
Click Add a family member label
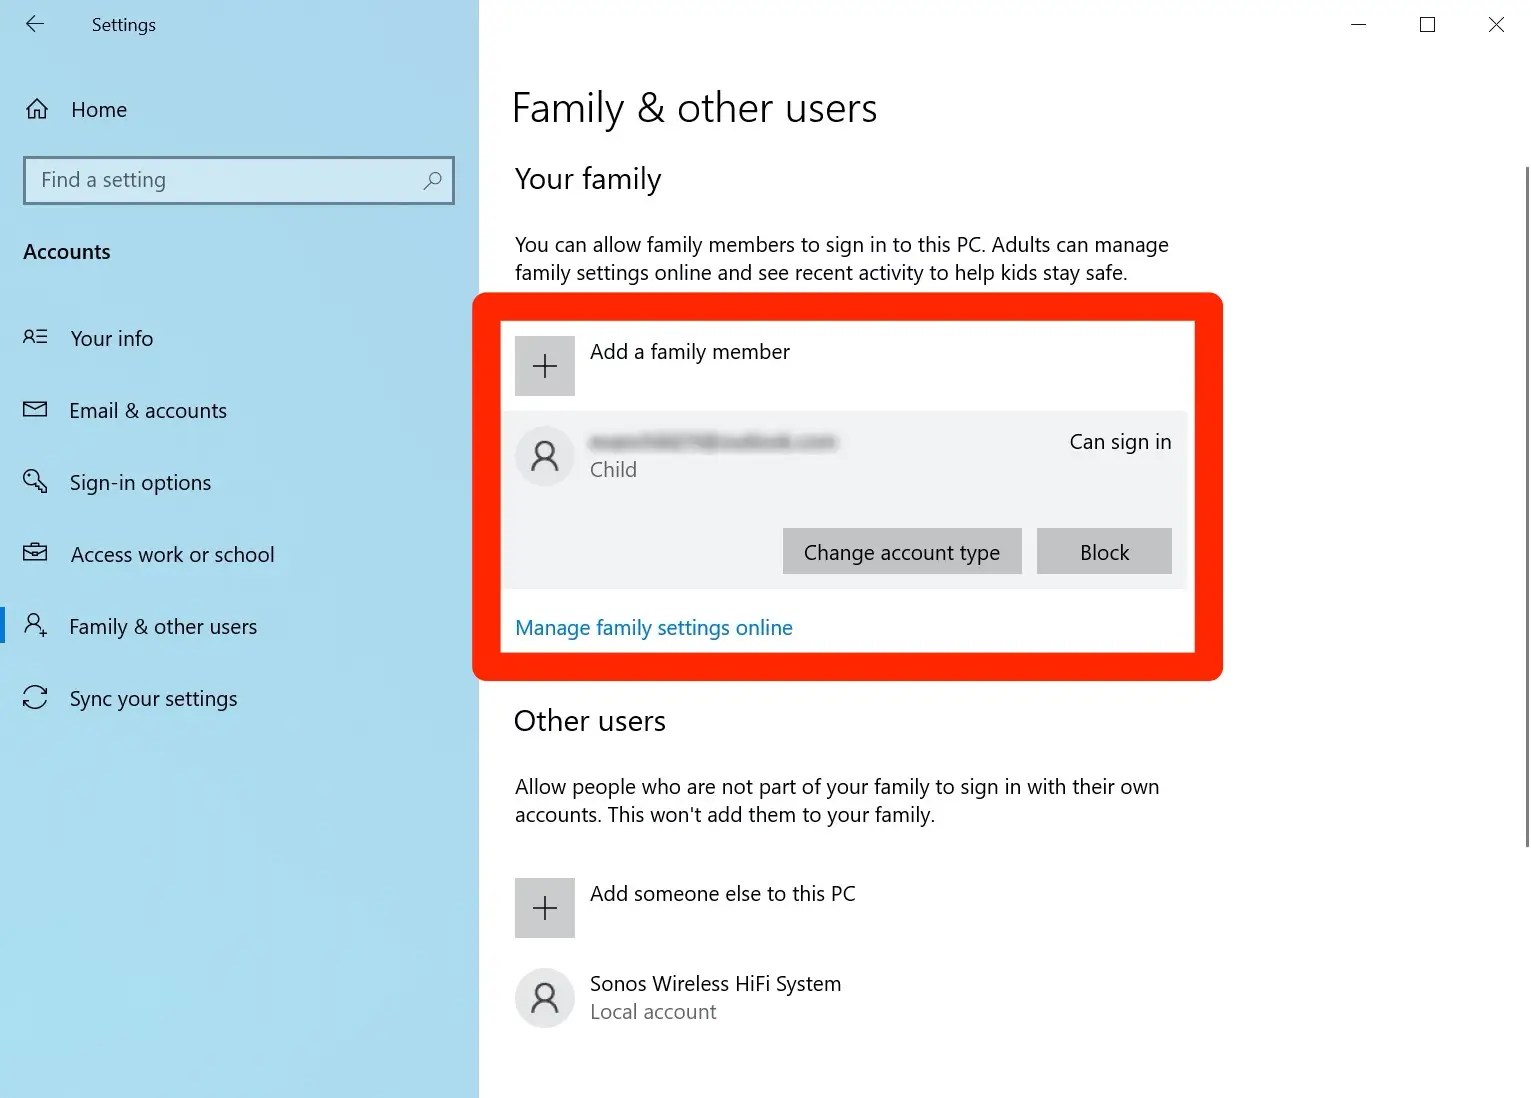tap(690, 352)
